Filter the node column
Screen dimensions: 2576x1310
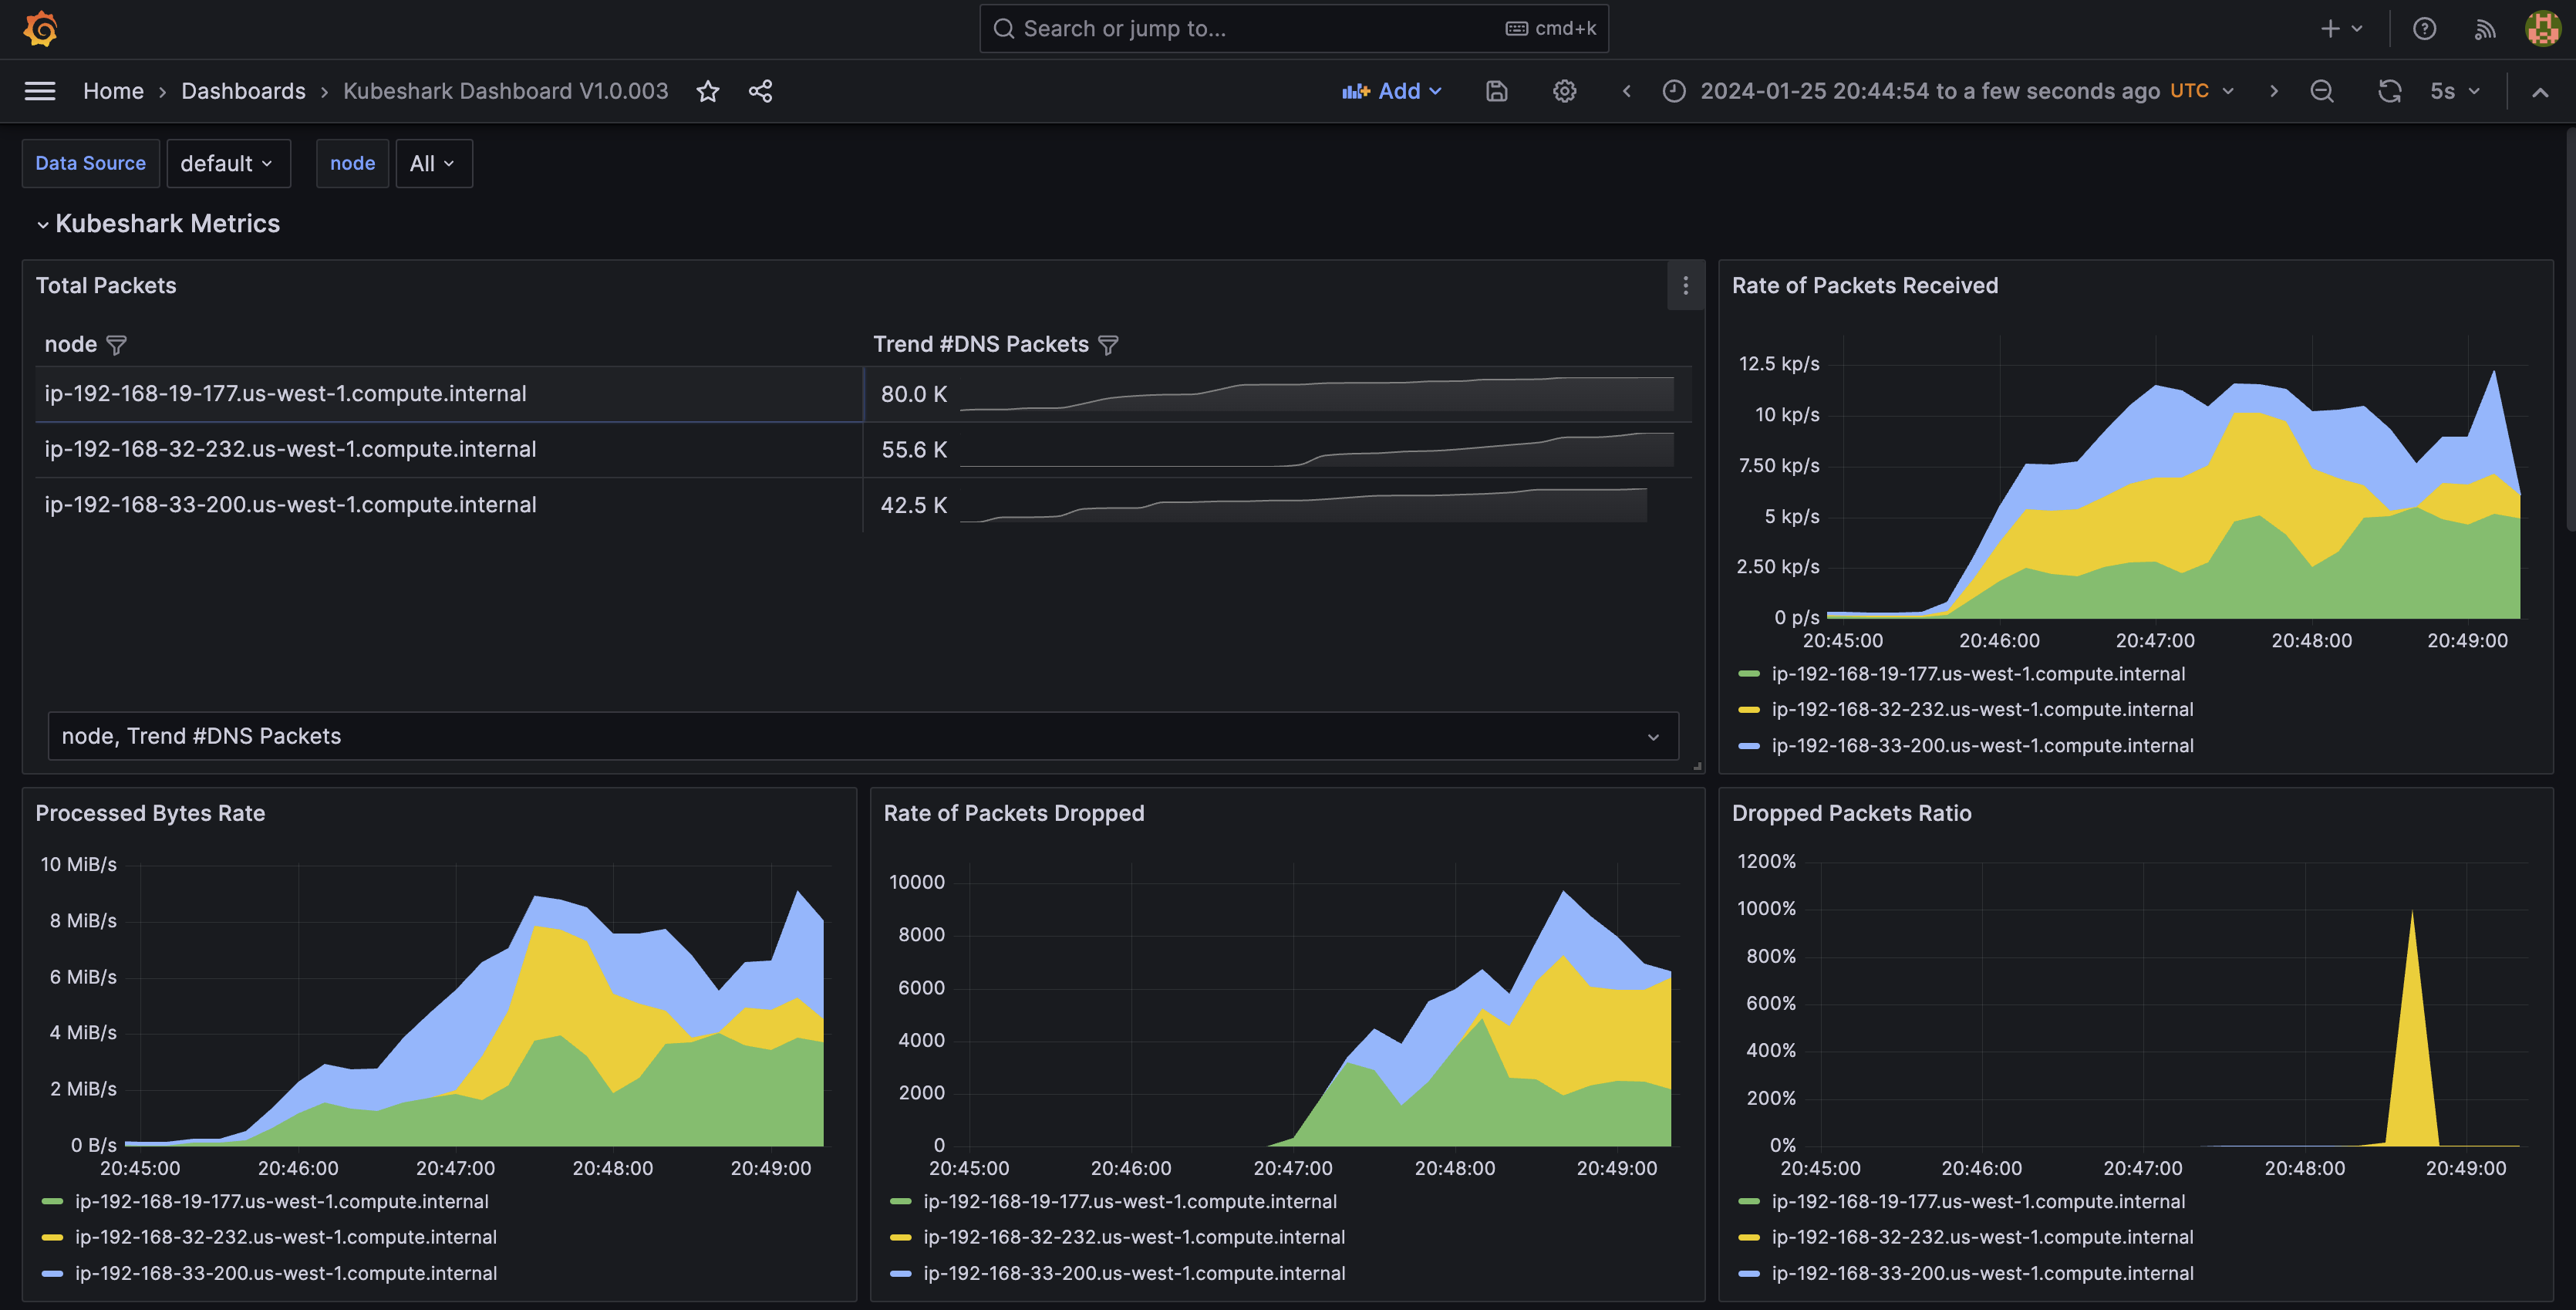coord(116,345)
